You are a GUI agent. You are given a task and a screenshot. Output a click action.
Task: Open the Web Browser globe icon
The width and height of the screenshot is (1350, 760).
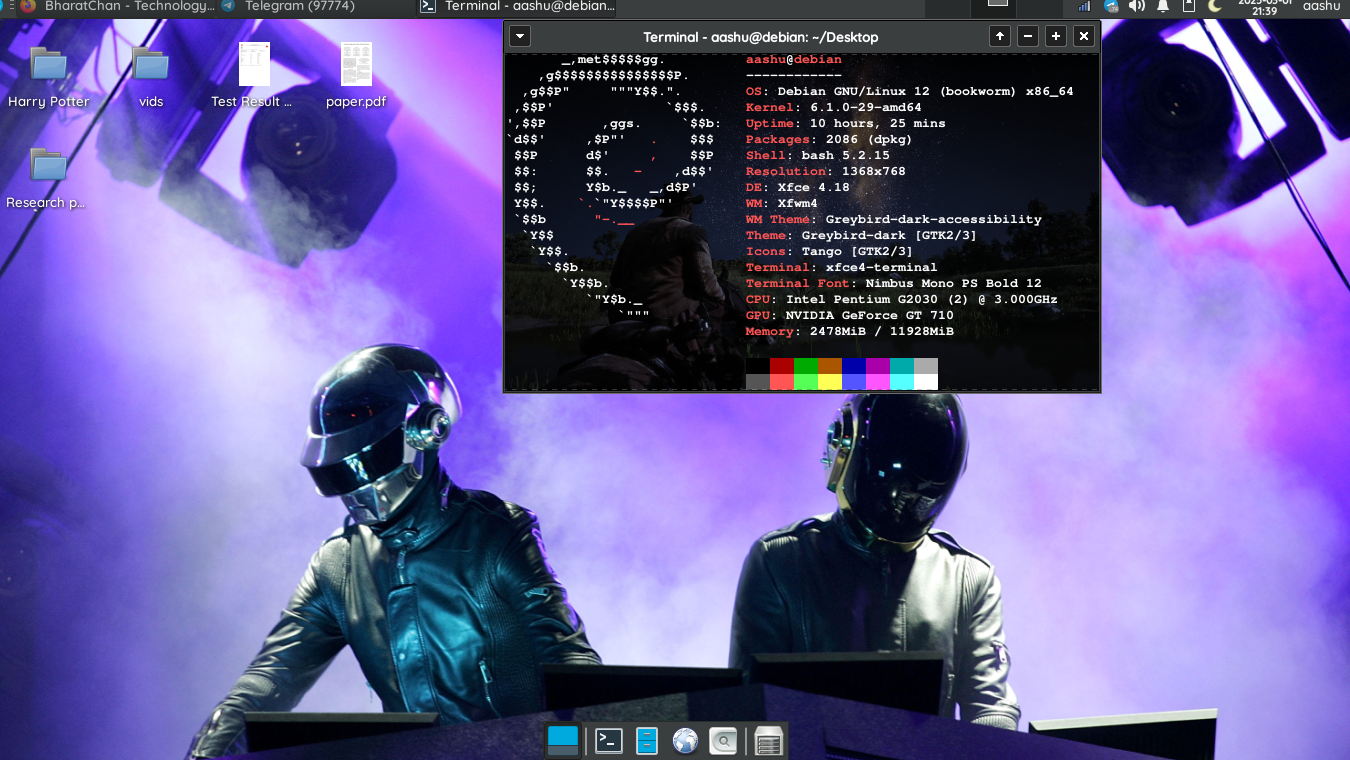(685, 741)
